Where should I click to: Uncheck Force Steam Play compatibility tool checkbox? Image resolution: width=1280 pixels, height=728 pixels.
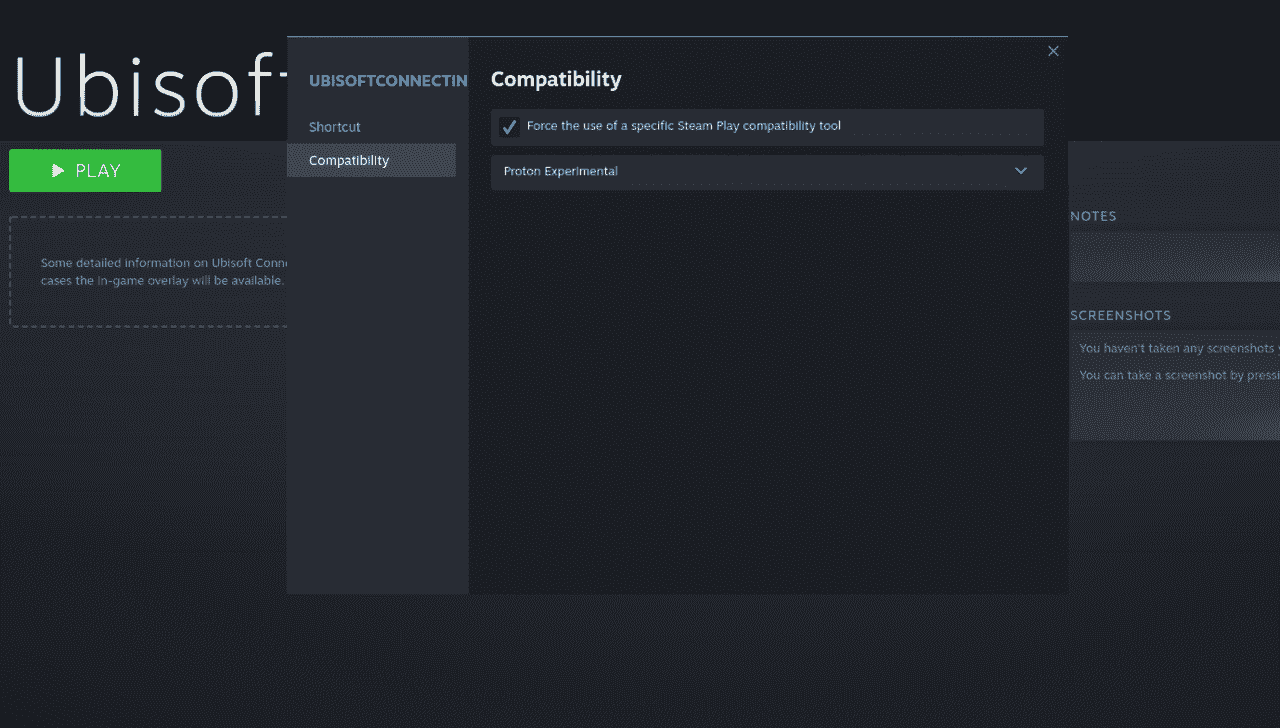(509, 127)
